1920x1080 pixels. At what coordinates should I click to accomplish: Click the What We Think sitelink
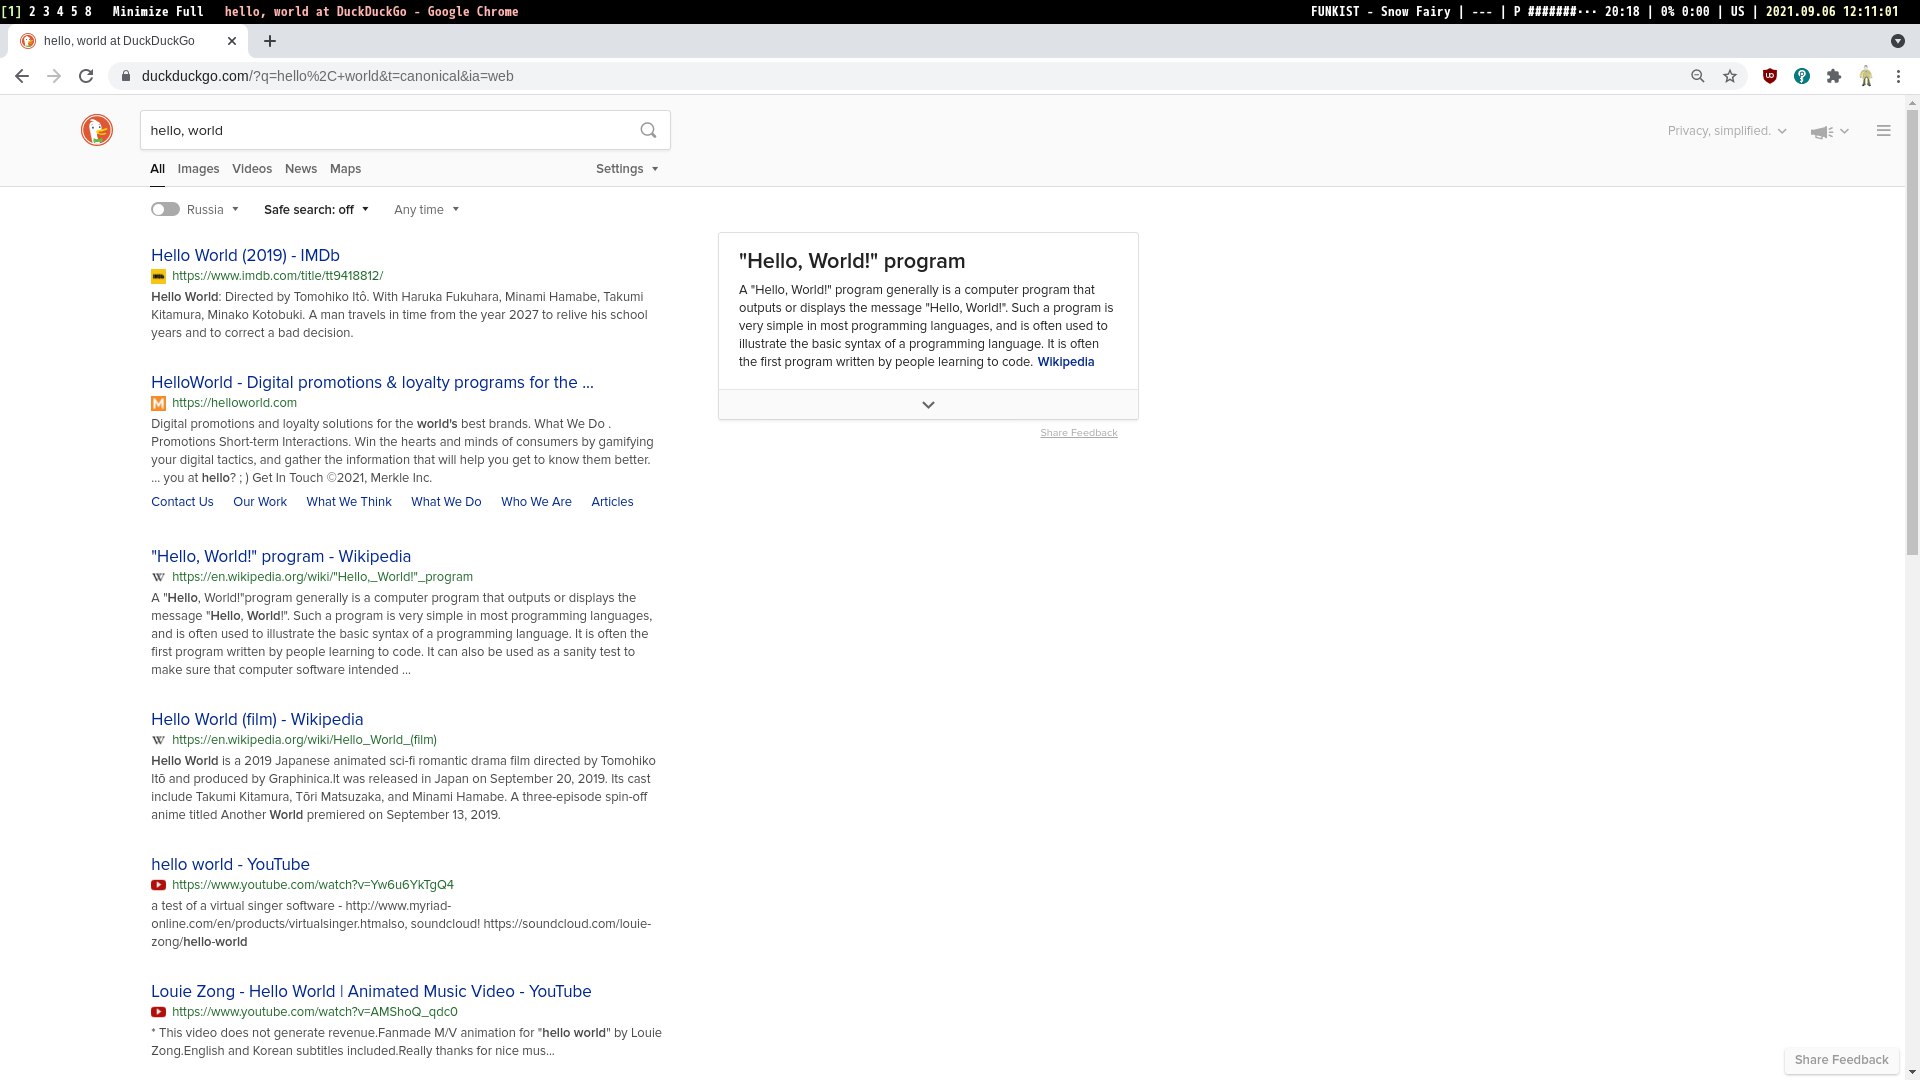349,502
